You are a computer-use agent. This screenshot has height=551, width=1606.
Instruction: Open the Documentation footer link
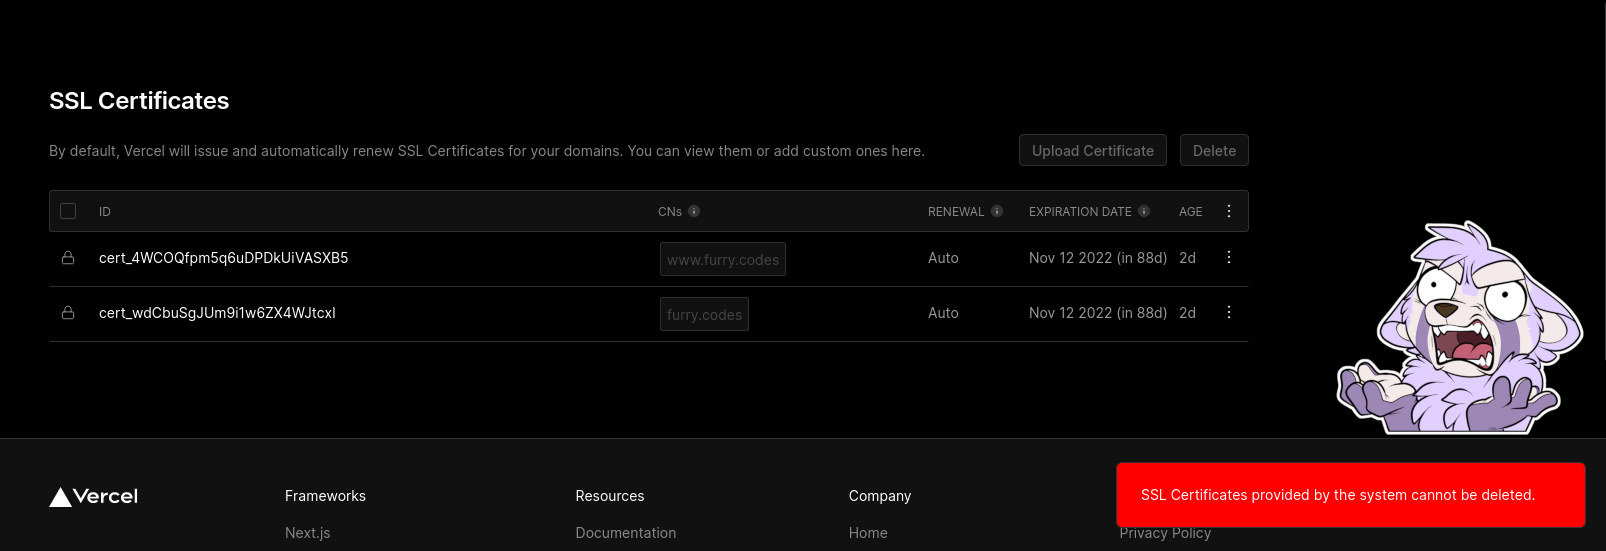point(626,533)
